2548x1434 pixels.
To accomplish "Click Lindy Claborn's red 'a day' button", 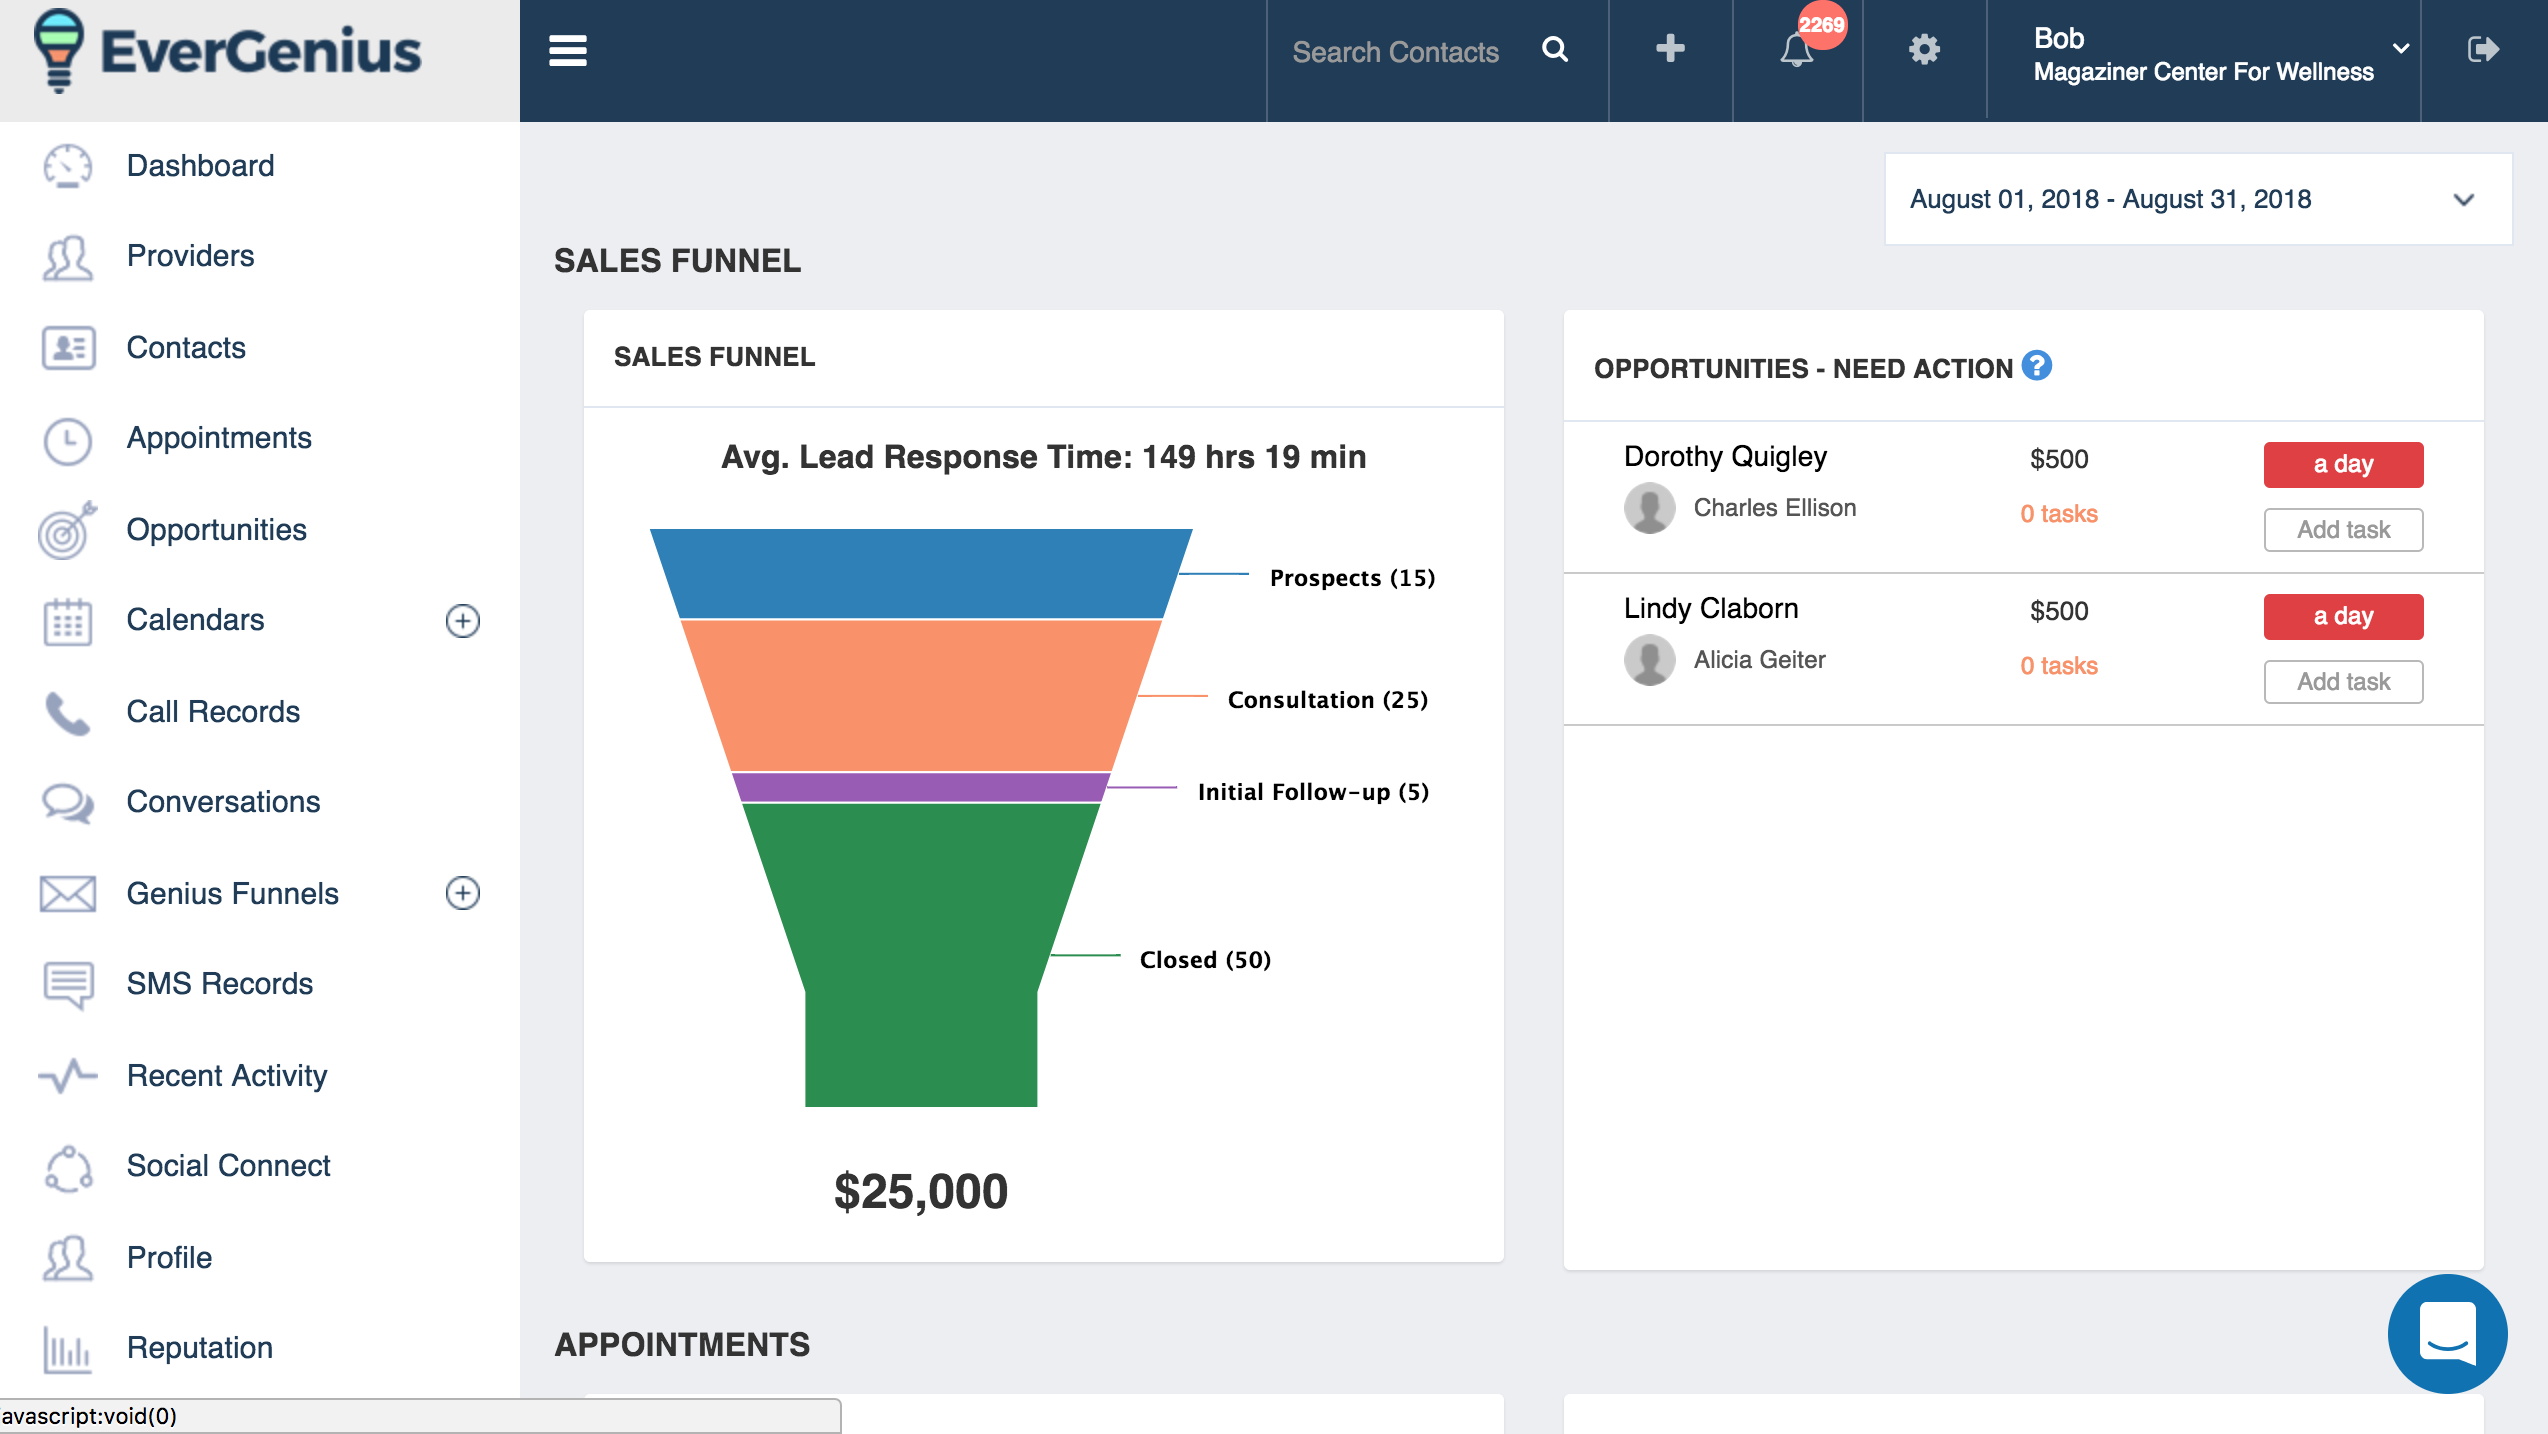I will (x=2342, y=616).
